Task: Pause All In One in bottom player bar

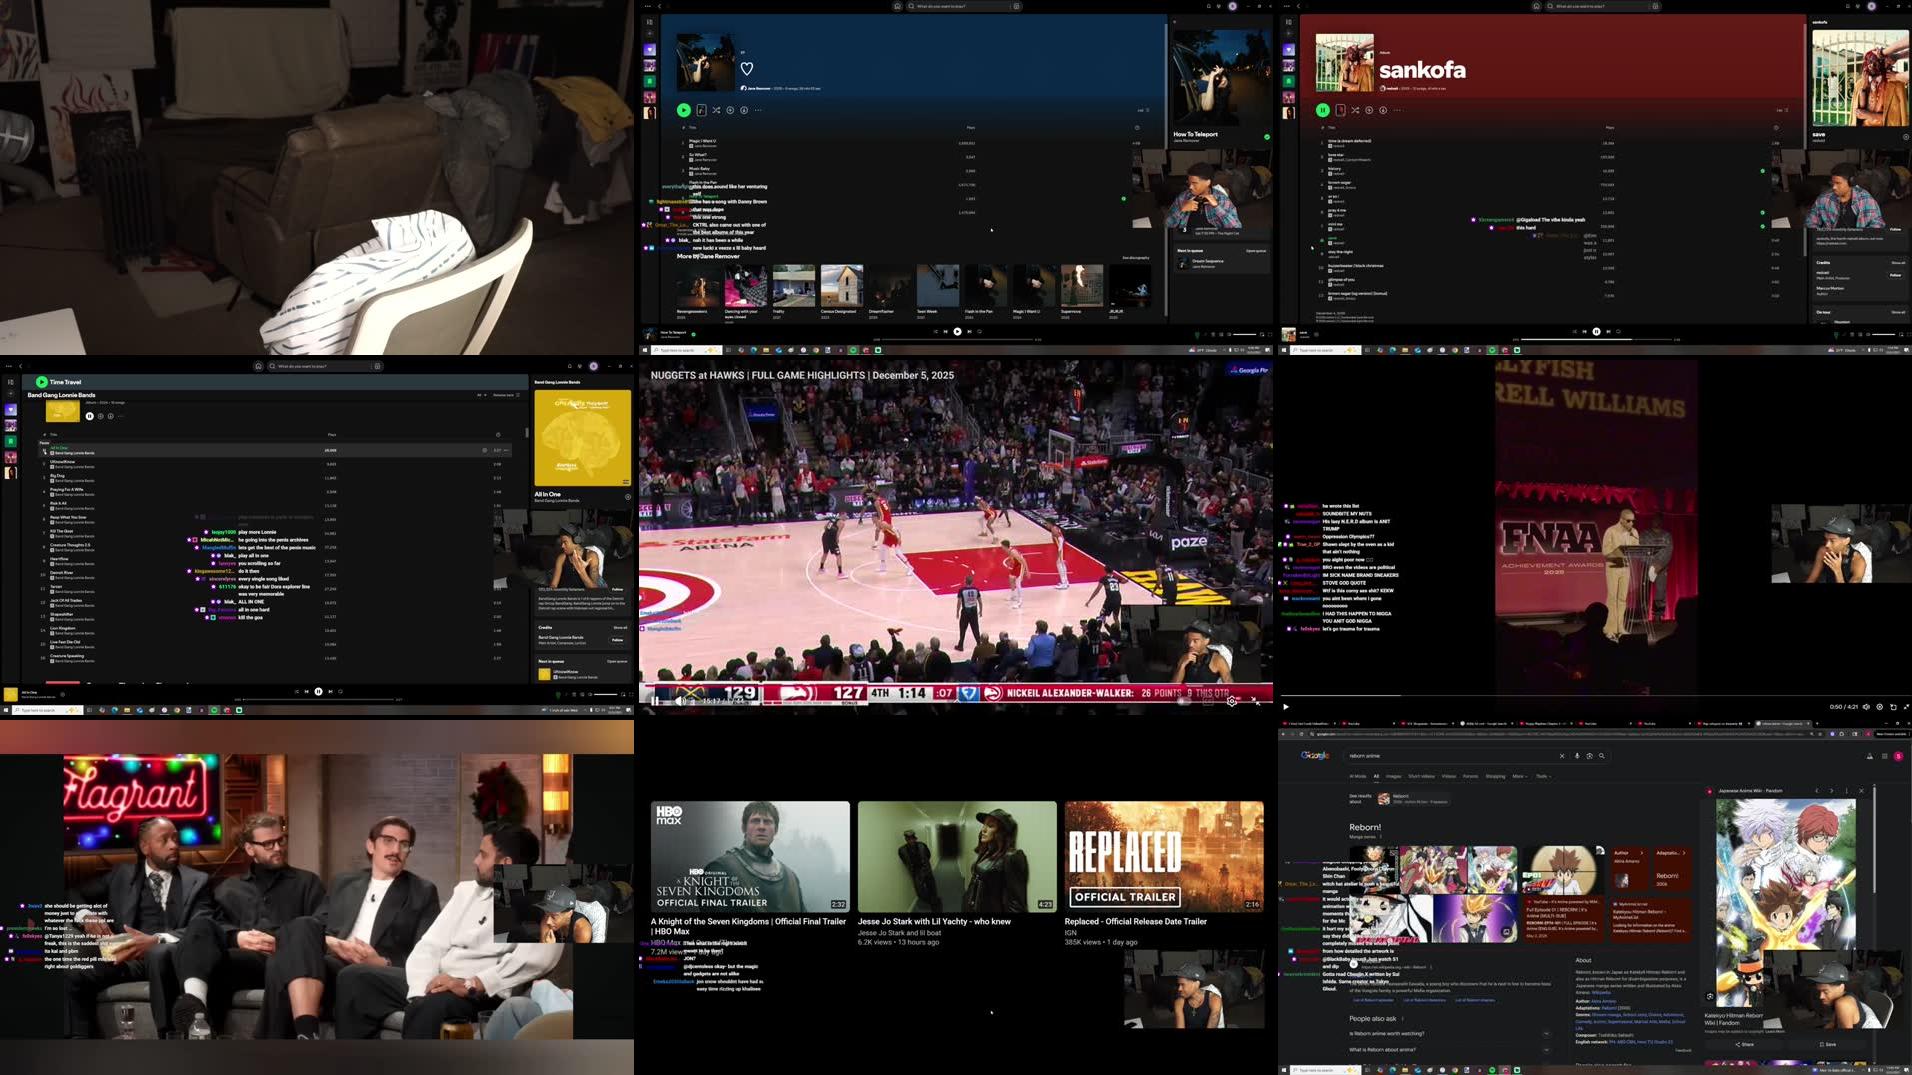Action: click(318, 691)
